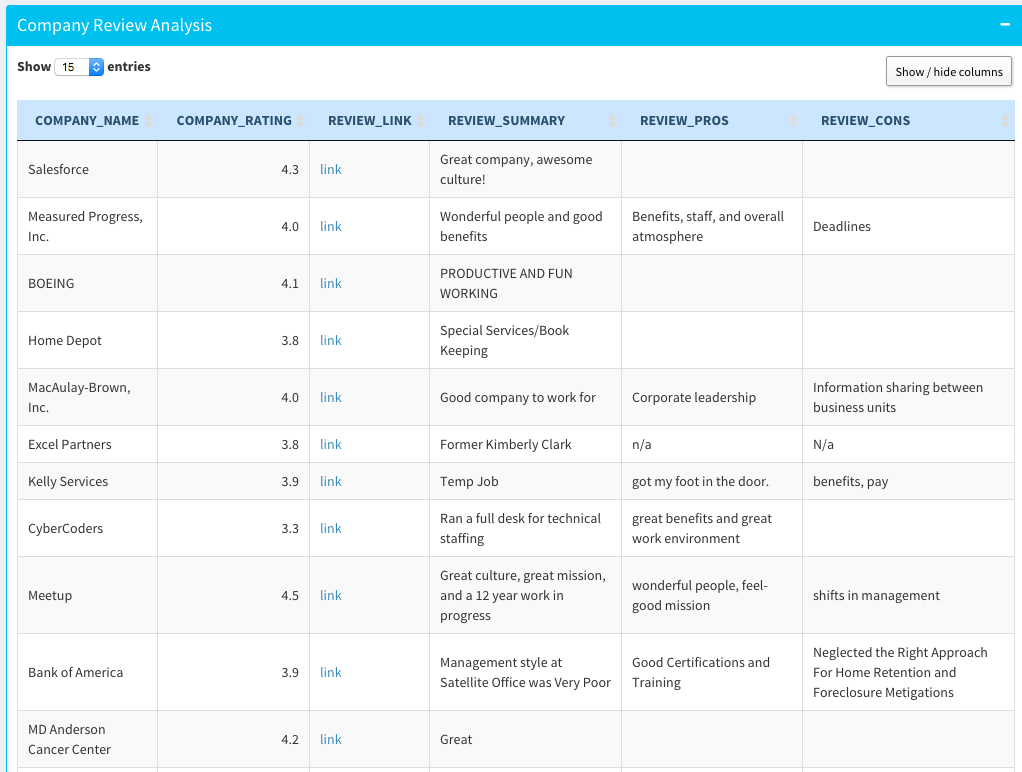Click summary 'Former Kimberly Clark'

pyautogui.click(x=505, y=444)
